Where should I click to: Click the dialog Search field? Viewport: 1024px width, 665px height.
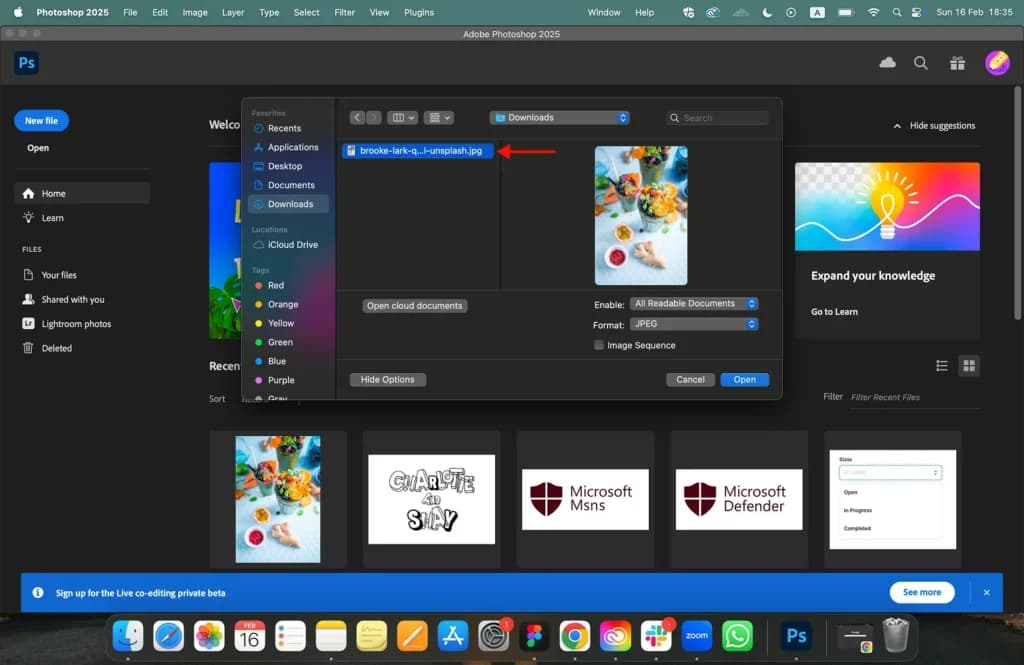[718, 118]
